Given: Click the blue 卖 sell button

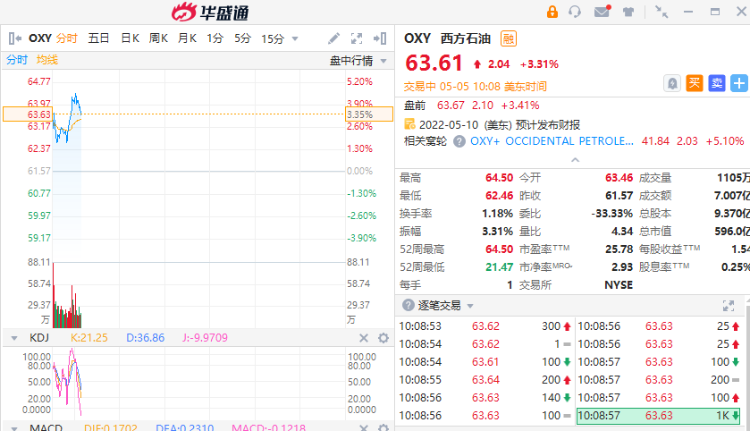Looking at the screenshot, I should point(716,83).
